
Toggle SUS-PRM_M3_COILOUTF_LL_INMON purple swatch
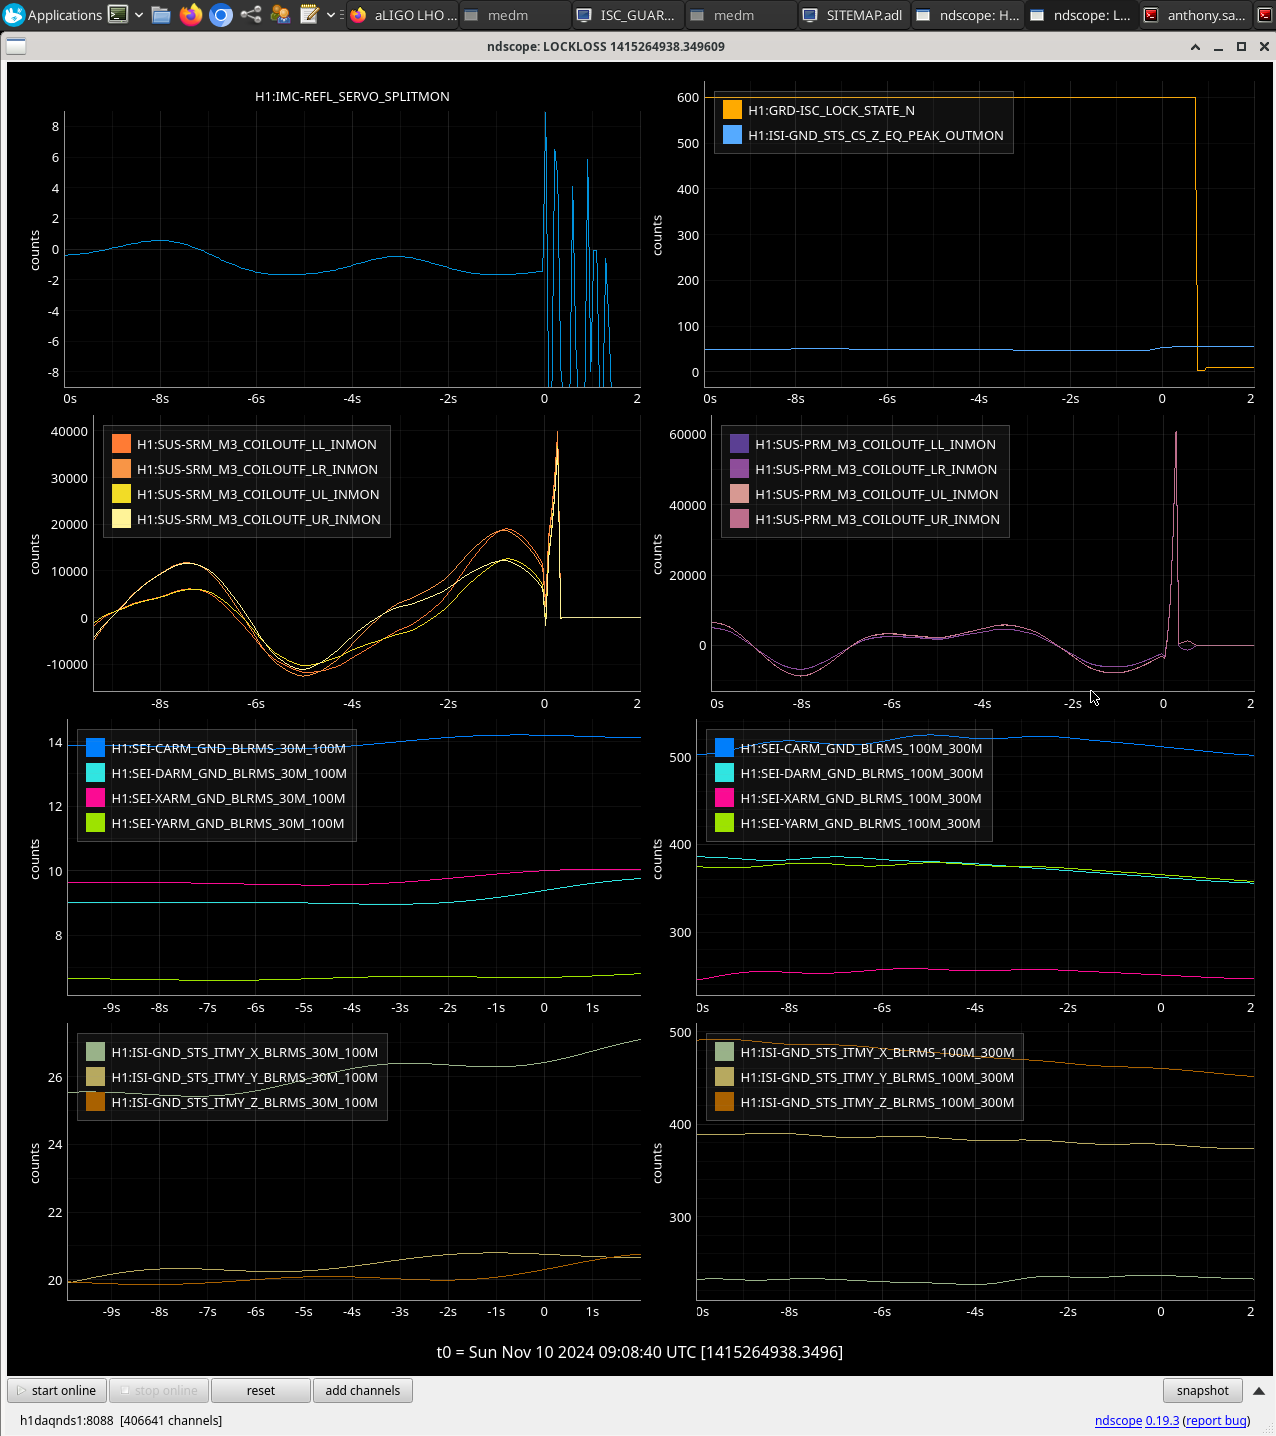click(x=739, y=444)
